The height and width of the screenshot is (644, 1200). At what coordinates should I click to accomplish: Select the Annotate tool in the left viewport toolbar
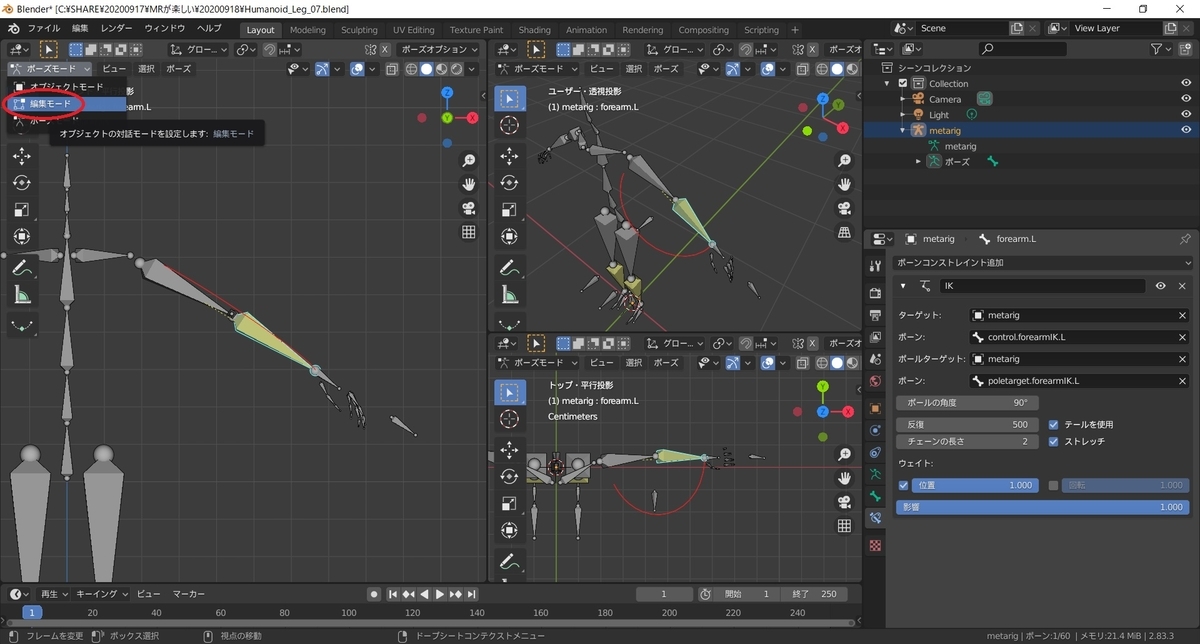22,268
